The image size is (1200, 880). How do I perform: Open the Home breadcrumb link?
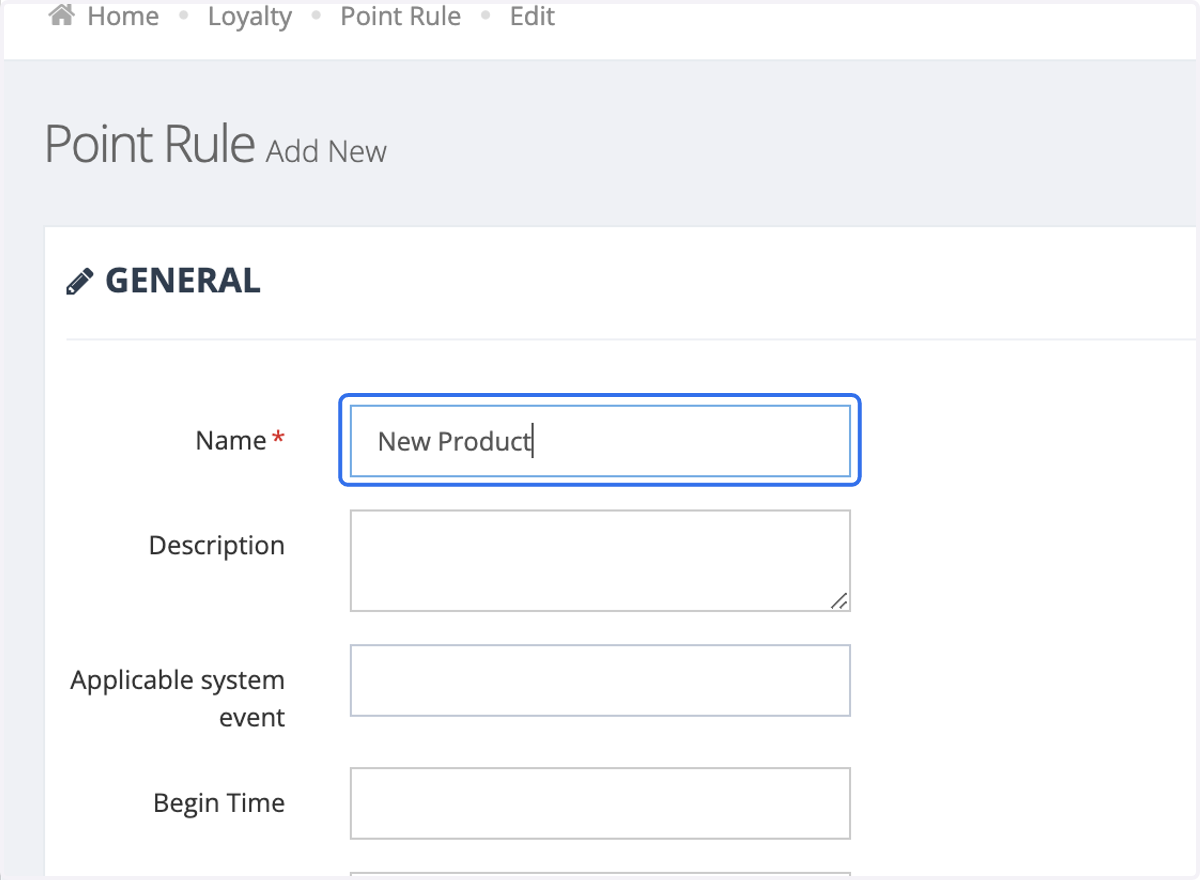tap(123, 17)
